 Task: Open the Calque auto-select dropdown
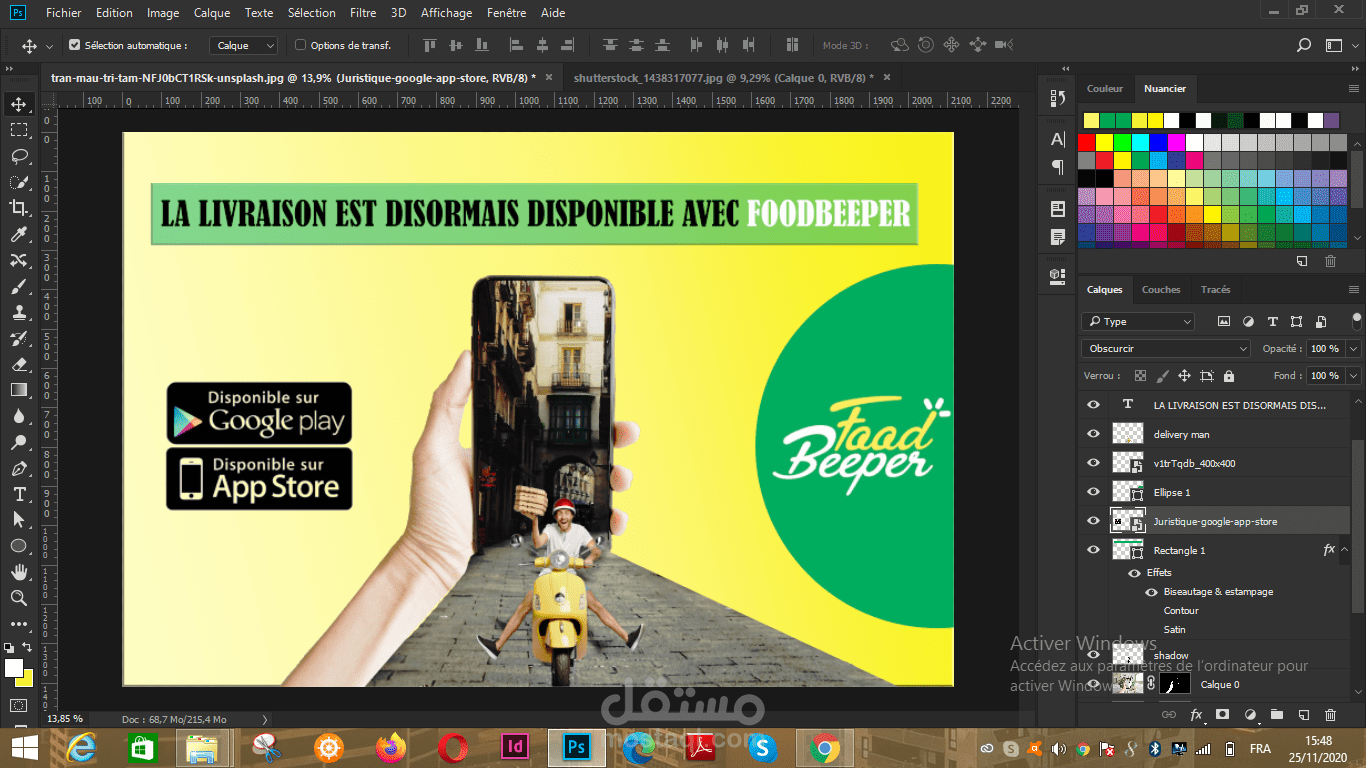(x=244, y=45)
